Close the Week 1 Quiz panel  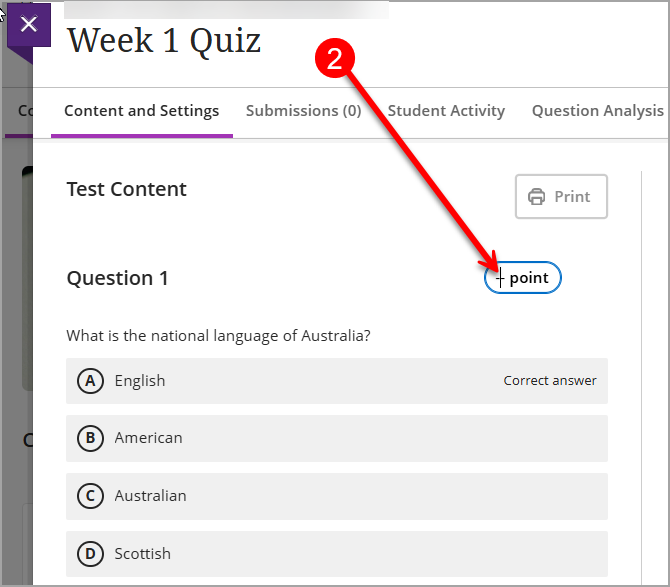pos(29,24)
